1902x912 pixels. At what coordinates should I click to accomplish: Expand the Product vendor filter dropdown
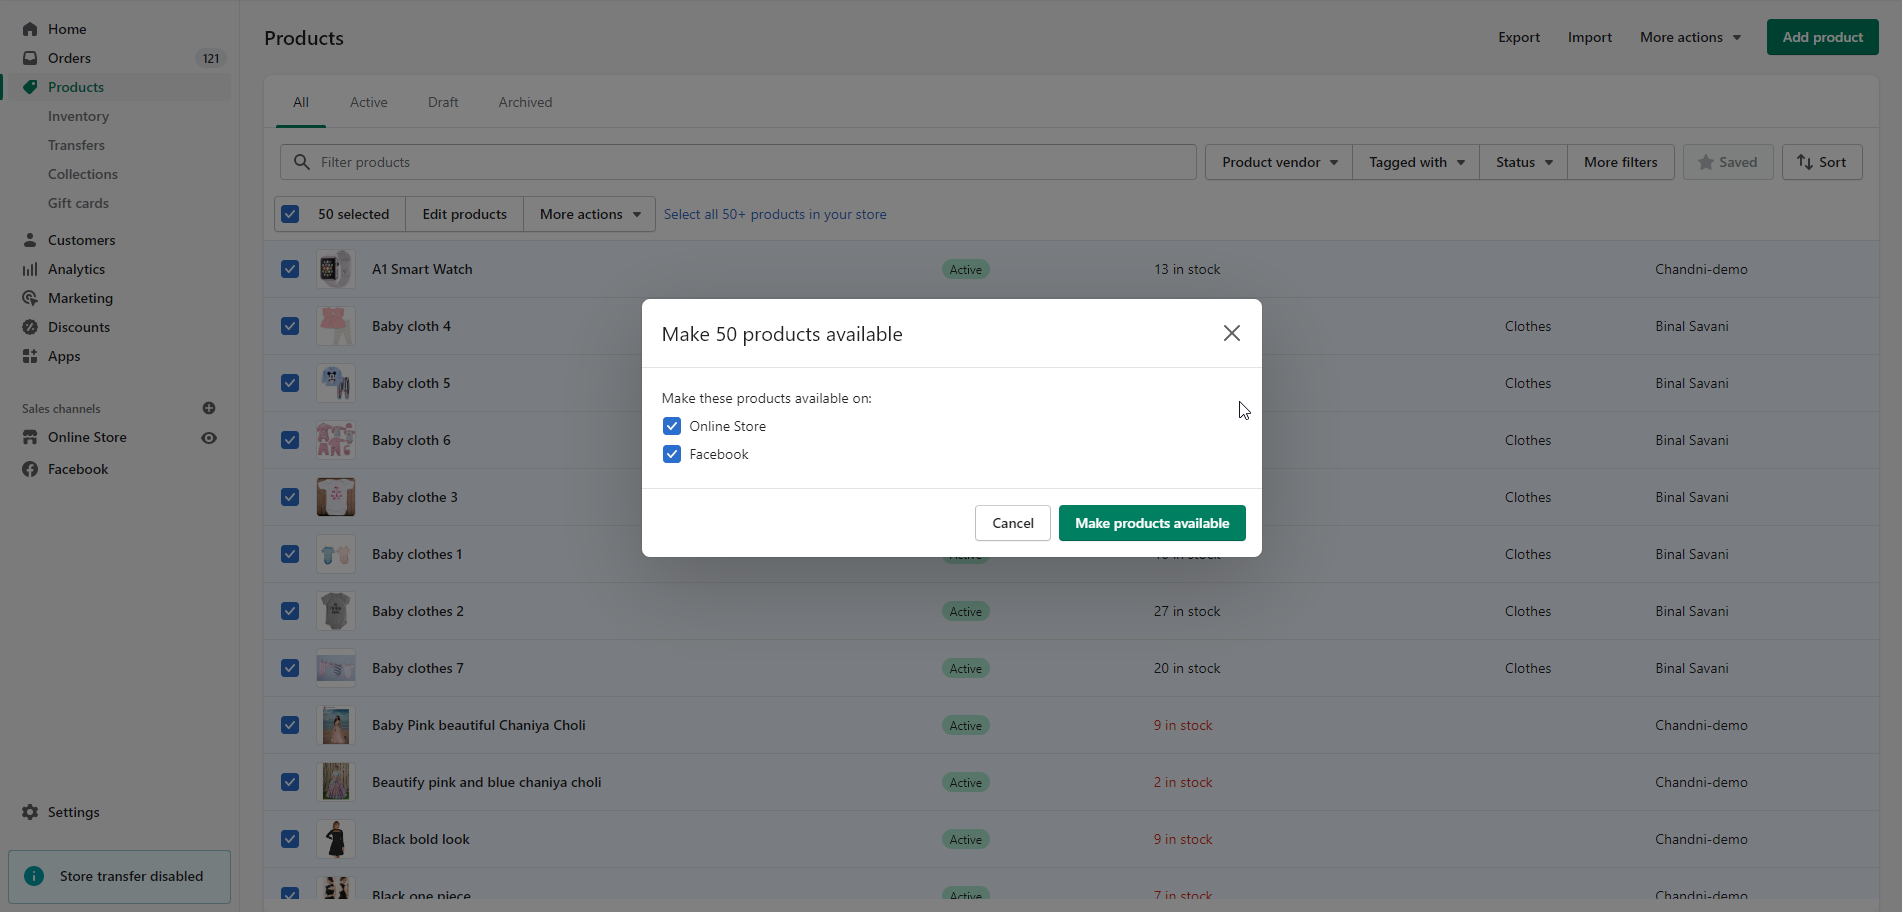click(x=1279, y=162)
